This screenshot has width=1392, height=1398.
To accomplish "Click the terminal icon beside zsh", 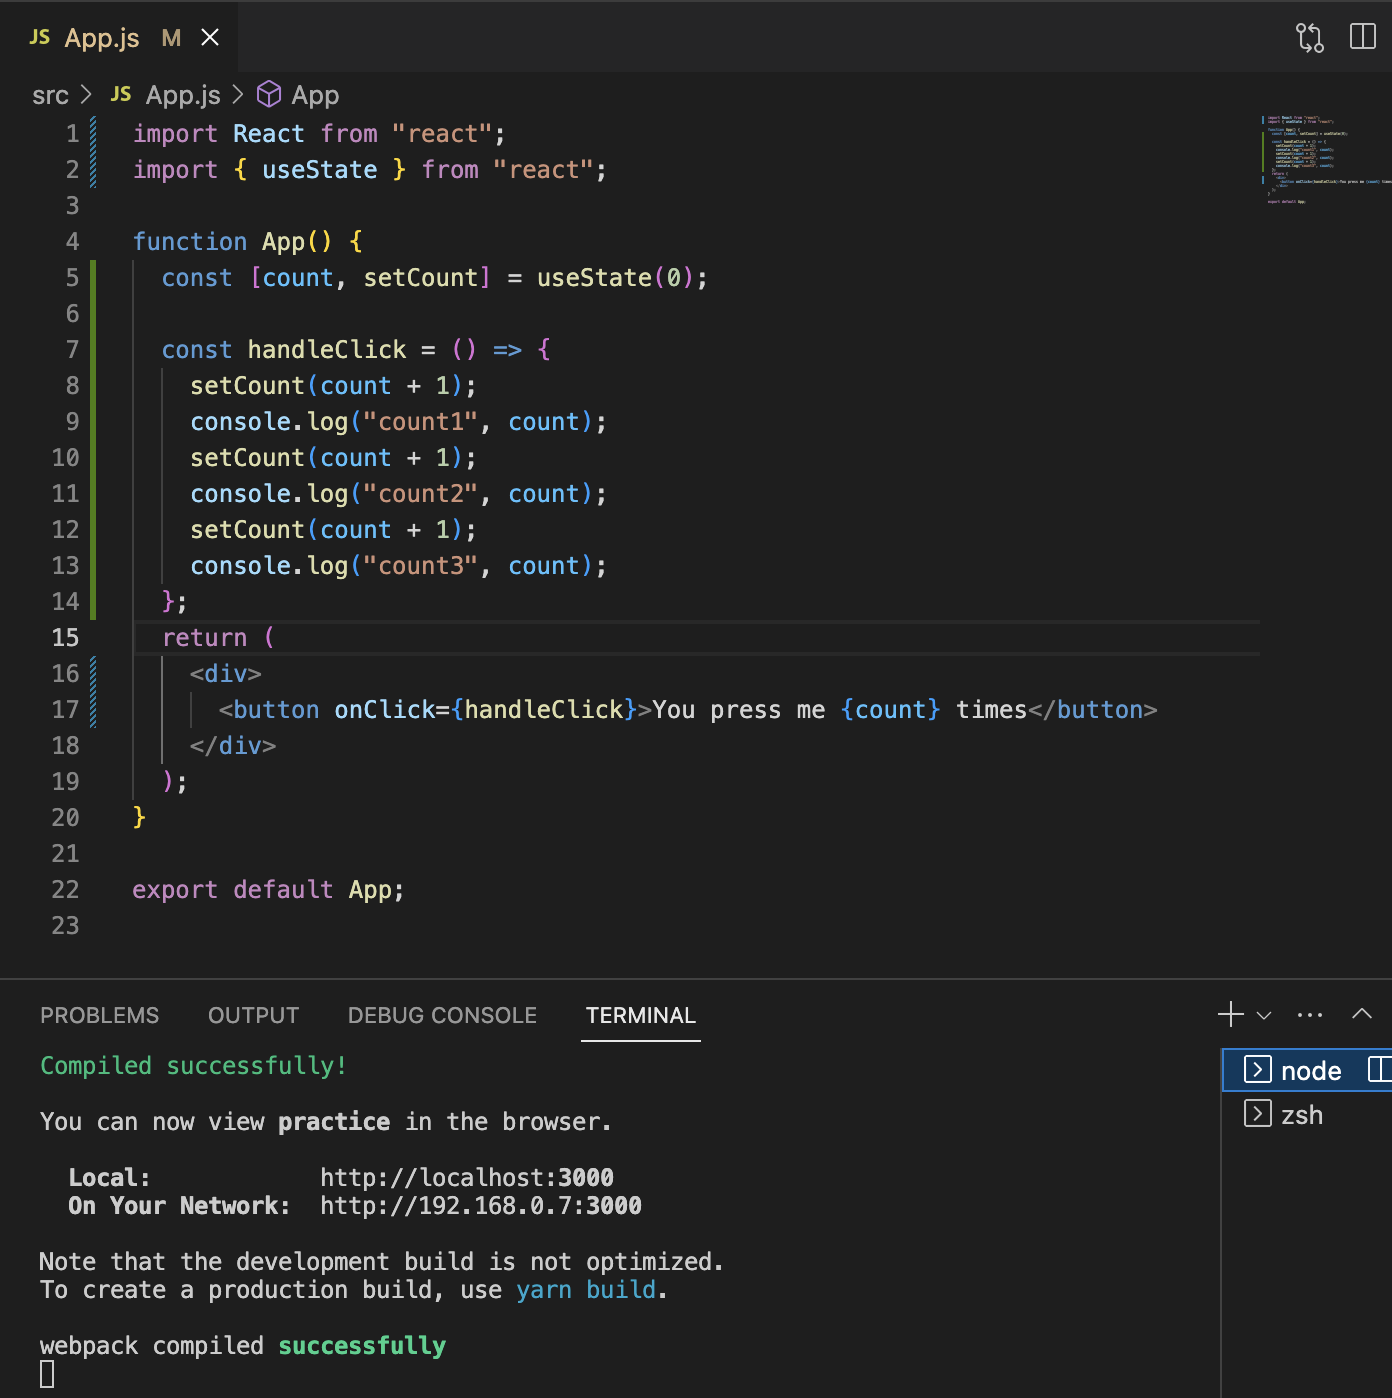I will pos(1257,1113).
